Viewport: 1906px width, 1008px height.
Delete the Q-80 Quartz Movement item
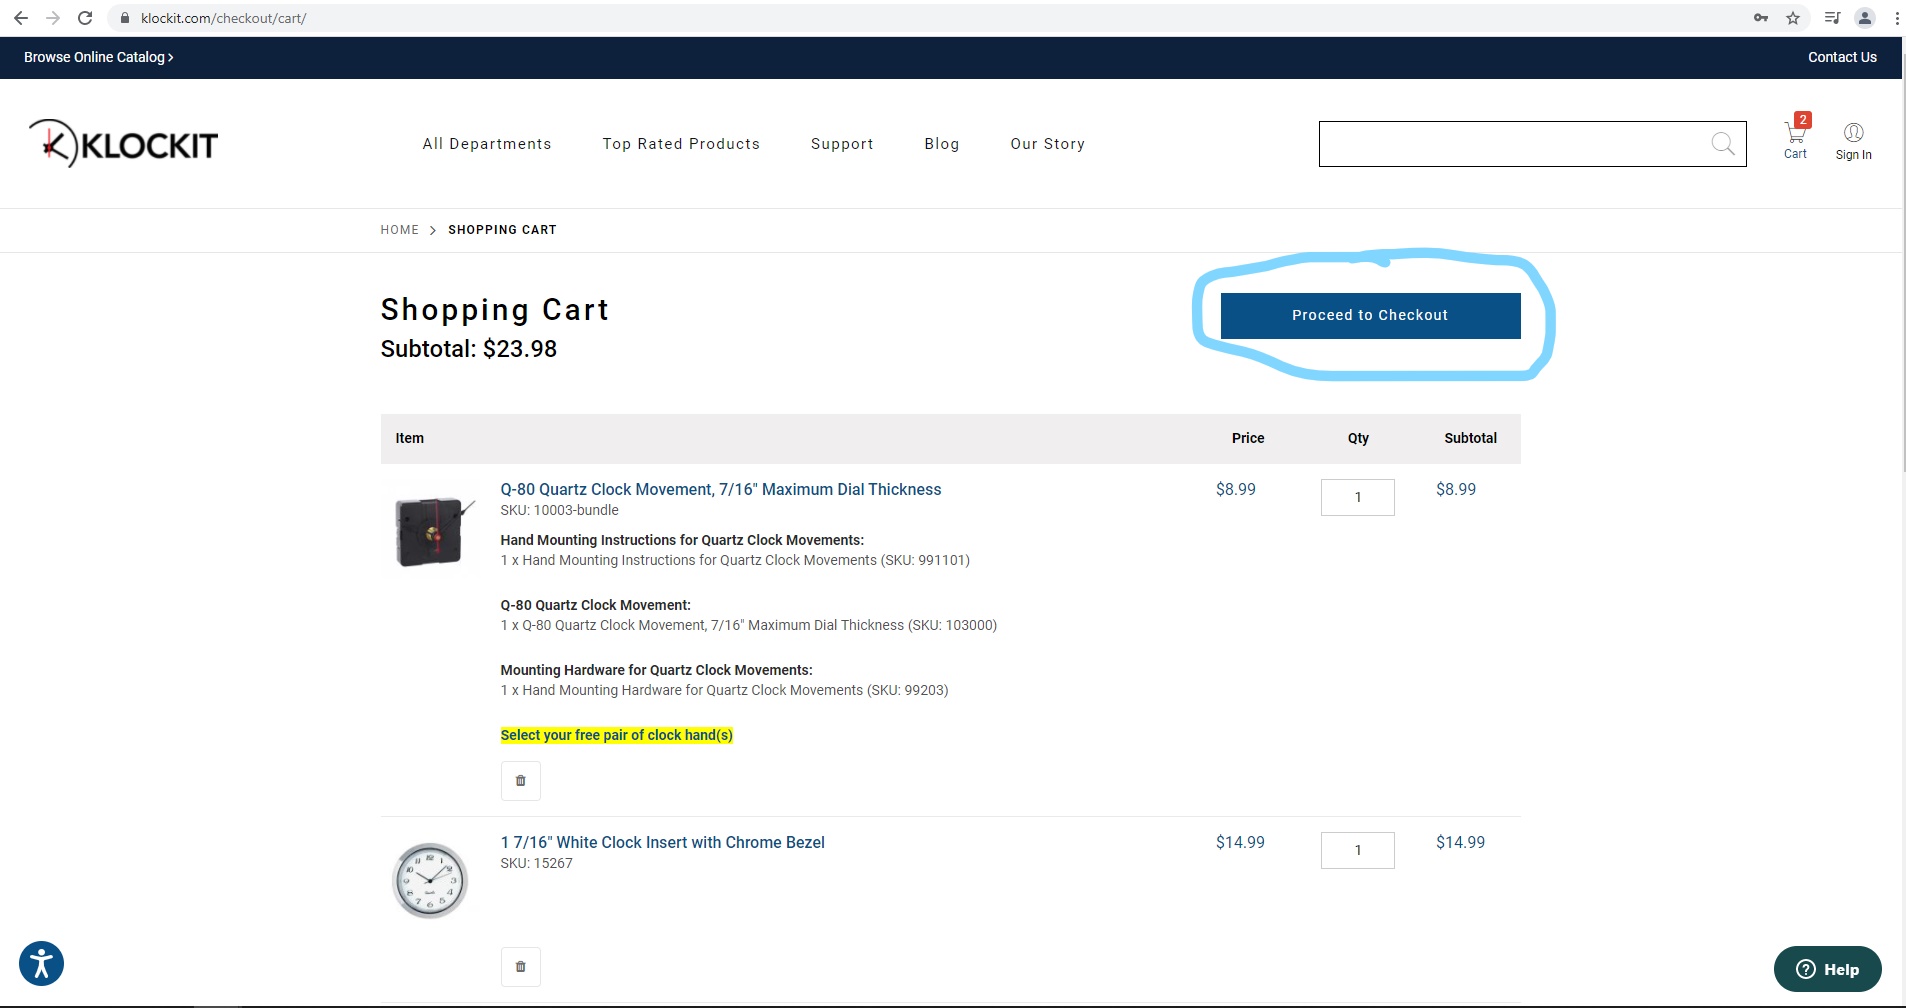(x=521, y=781)
